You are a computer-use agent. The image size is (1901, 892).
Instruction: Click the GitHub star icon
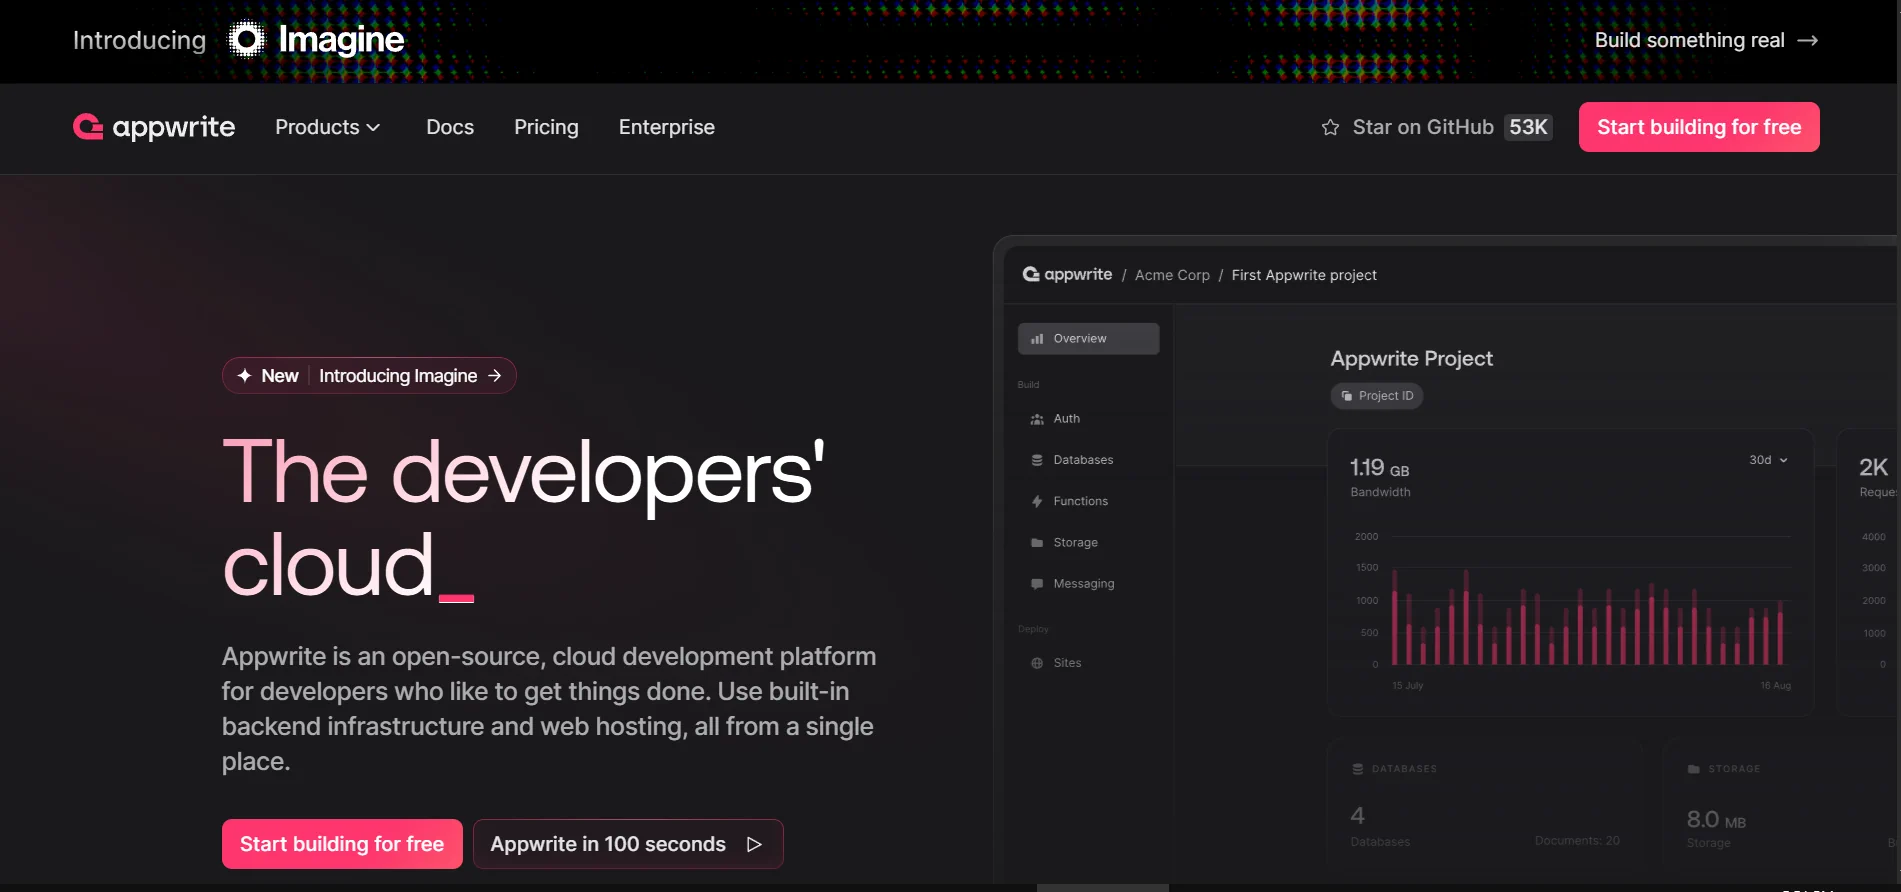1330,127
